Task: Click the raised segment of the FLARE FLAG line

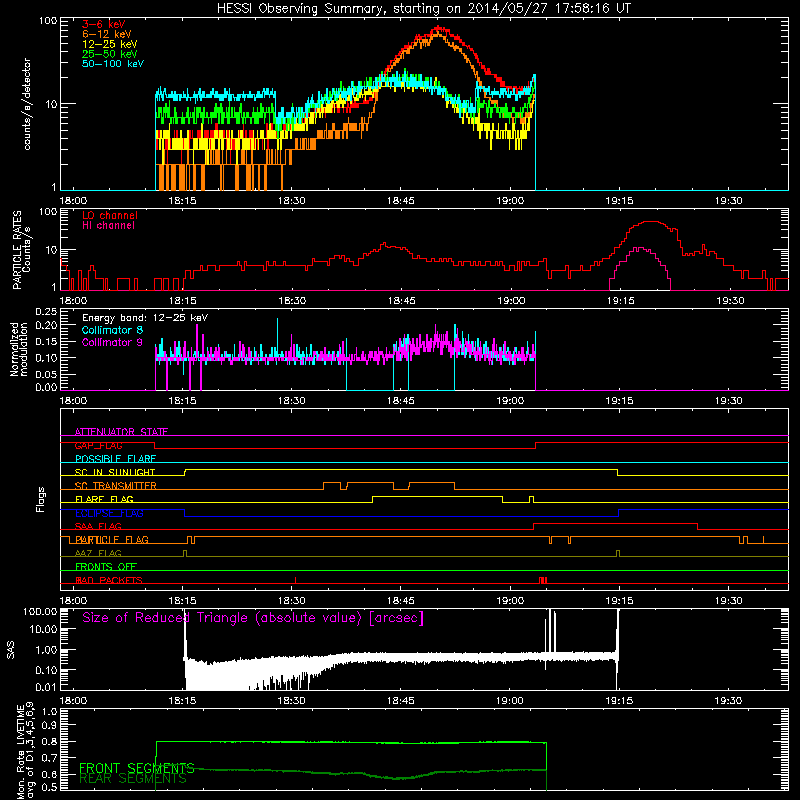Action: click(437, 496)
